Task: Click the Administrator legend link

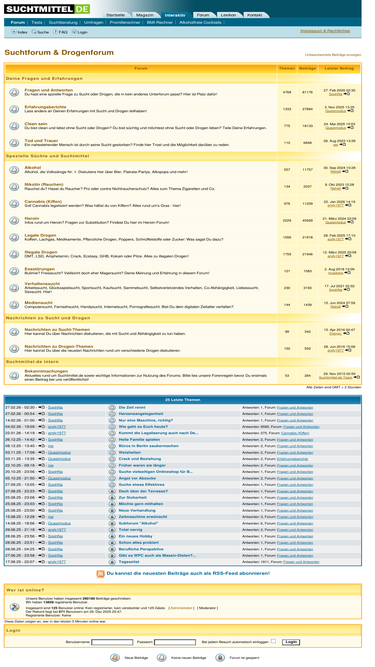Action: 182,608
